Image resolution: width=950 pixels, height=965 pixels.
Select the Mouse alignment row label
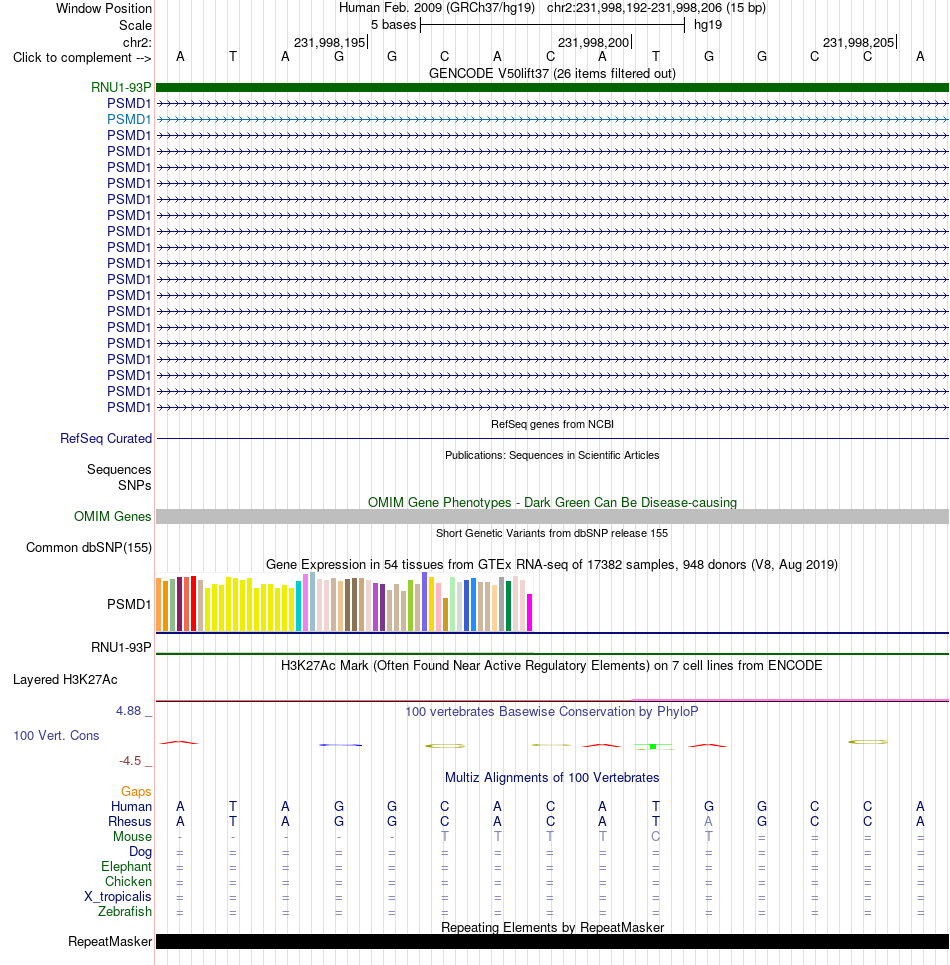coord(132,836)
